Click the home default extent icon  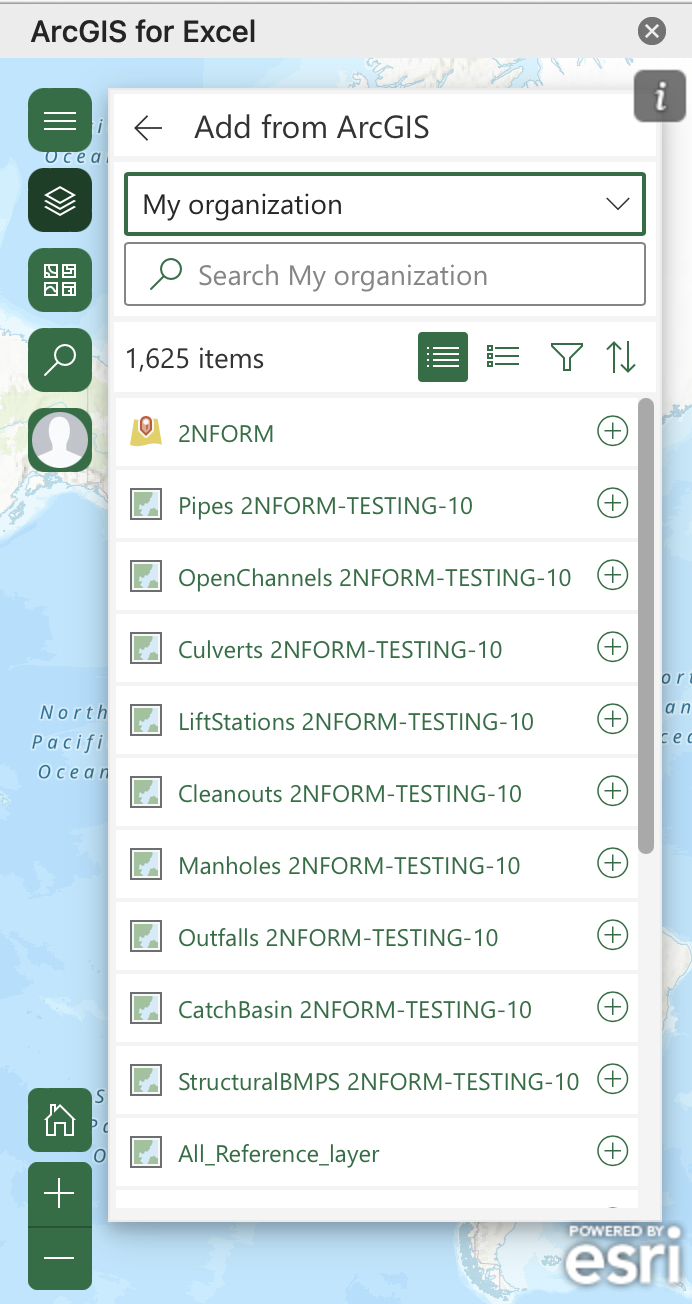[60, 1120]
